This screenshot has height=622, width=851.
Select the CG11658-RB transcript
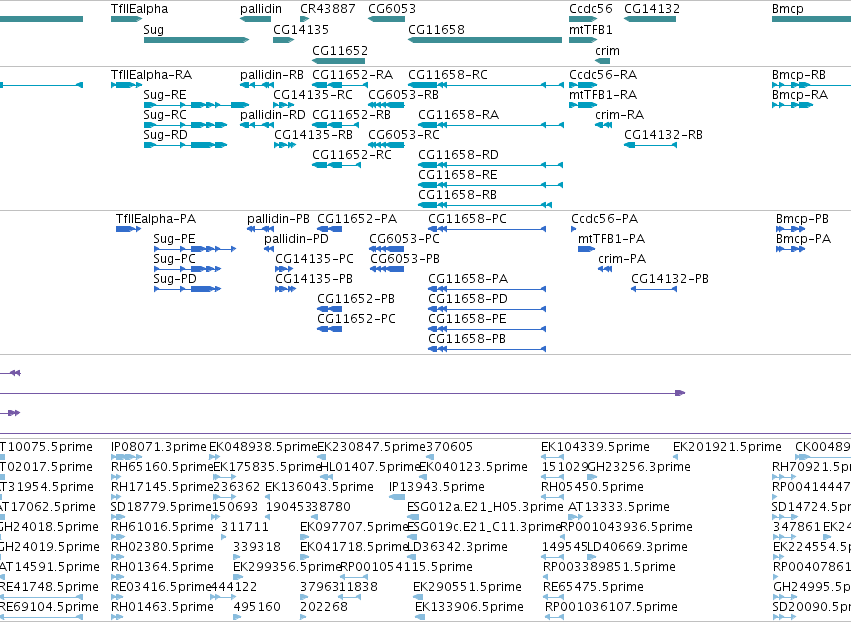[x=485, y=205]
